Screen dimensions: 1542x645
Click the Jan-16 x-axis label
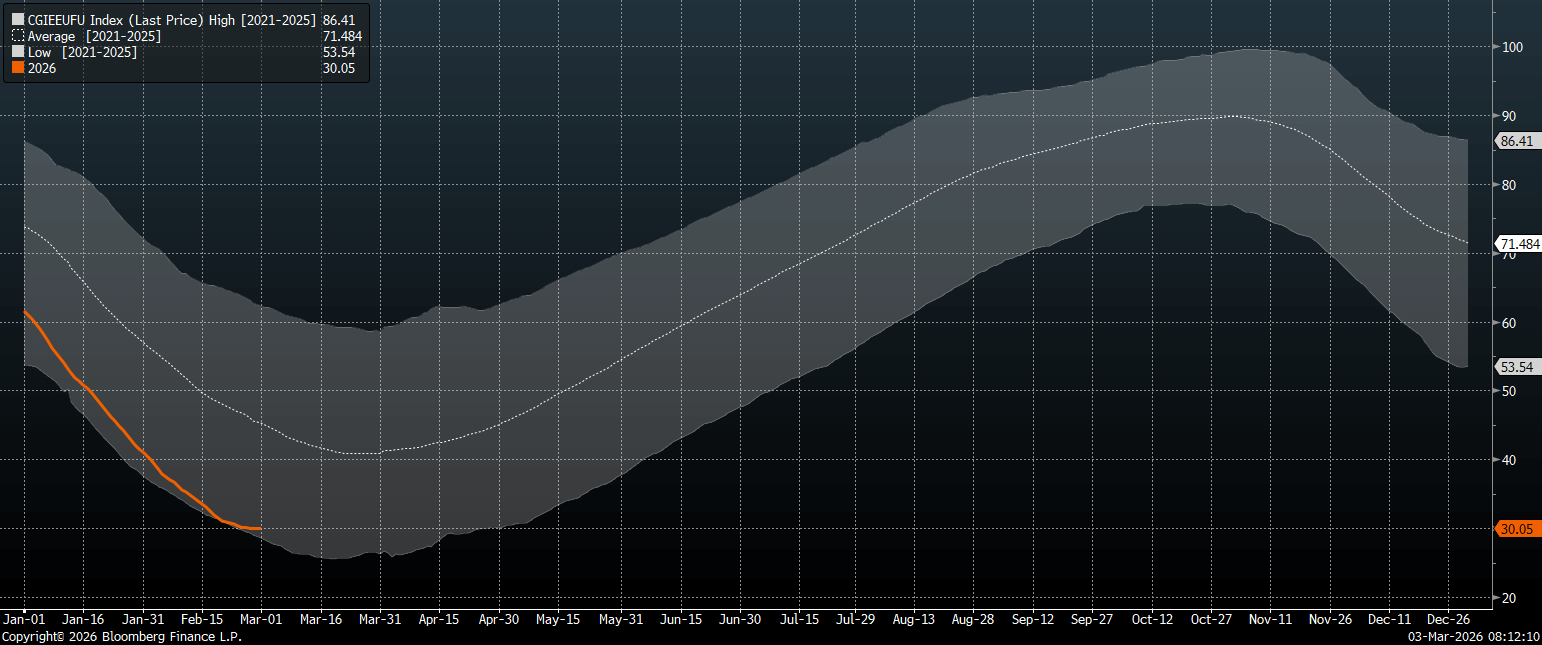[83, 620]
